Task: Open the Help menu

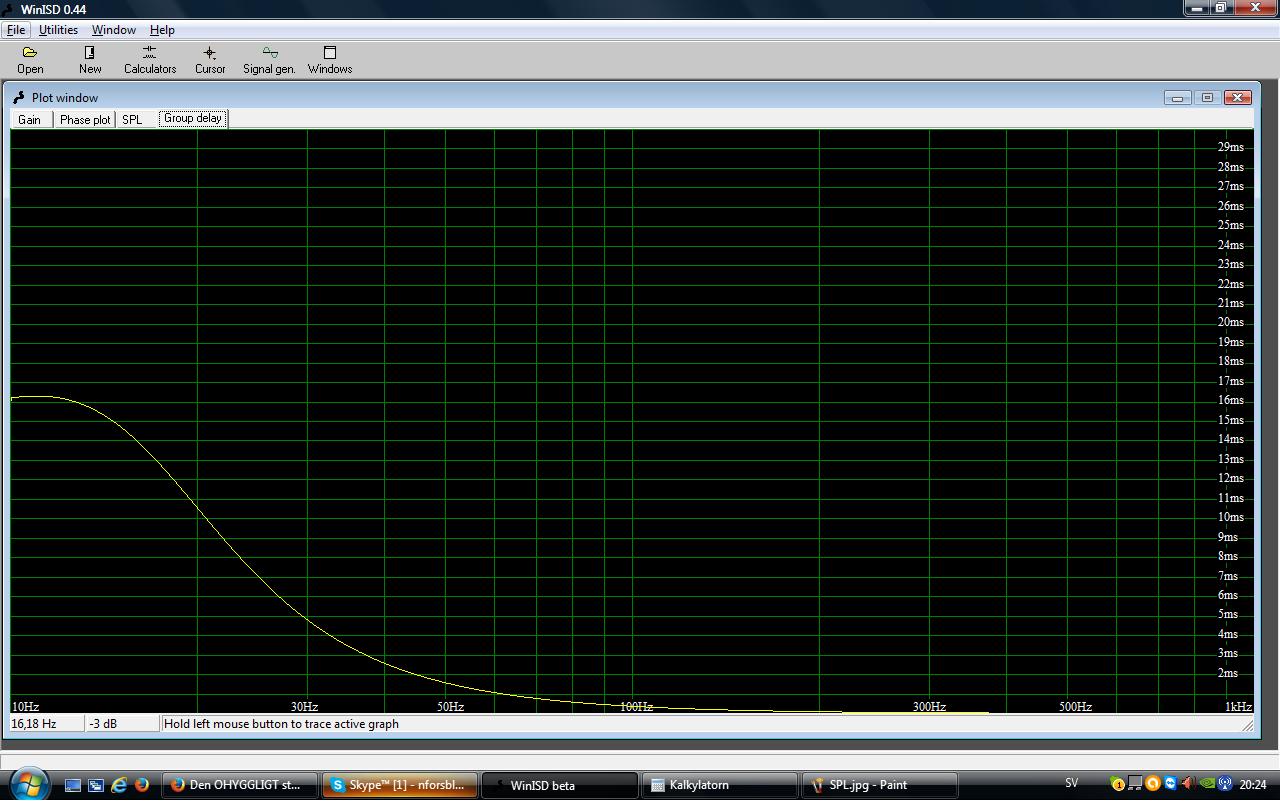Action: [162, 30]
